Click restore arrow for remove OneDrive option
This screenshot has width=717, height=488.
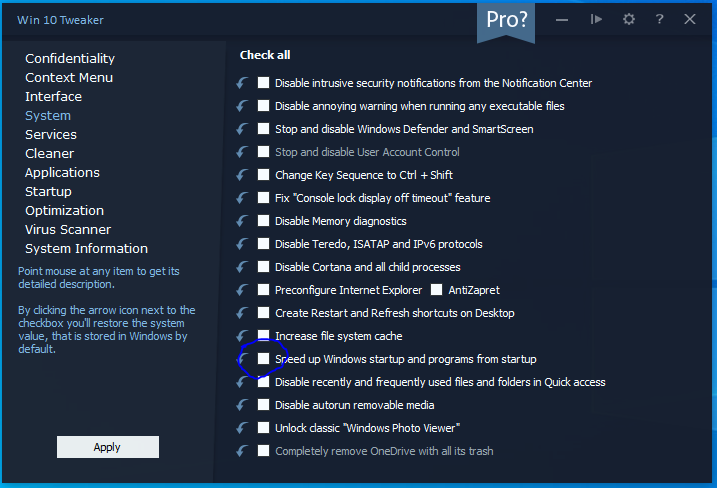242,451
